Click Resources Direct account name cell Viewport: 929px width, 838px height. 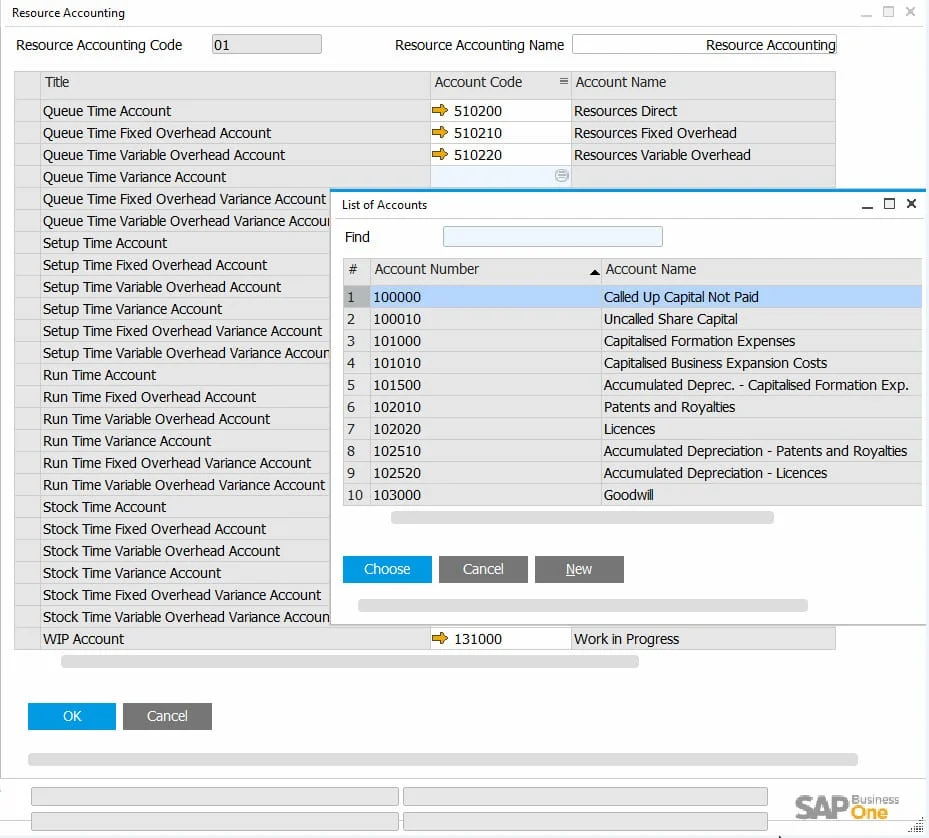coord(703,111)
